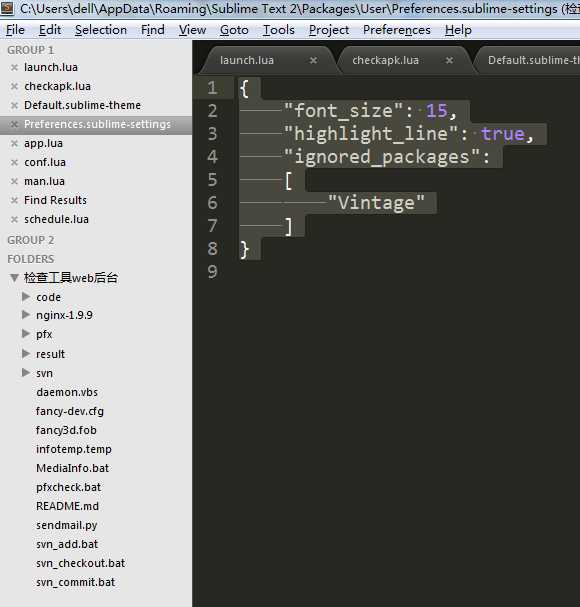Close checkapk.lua in sidebar open files

(14, 86)
